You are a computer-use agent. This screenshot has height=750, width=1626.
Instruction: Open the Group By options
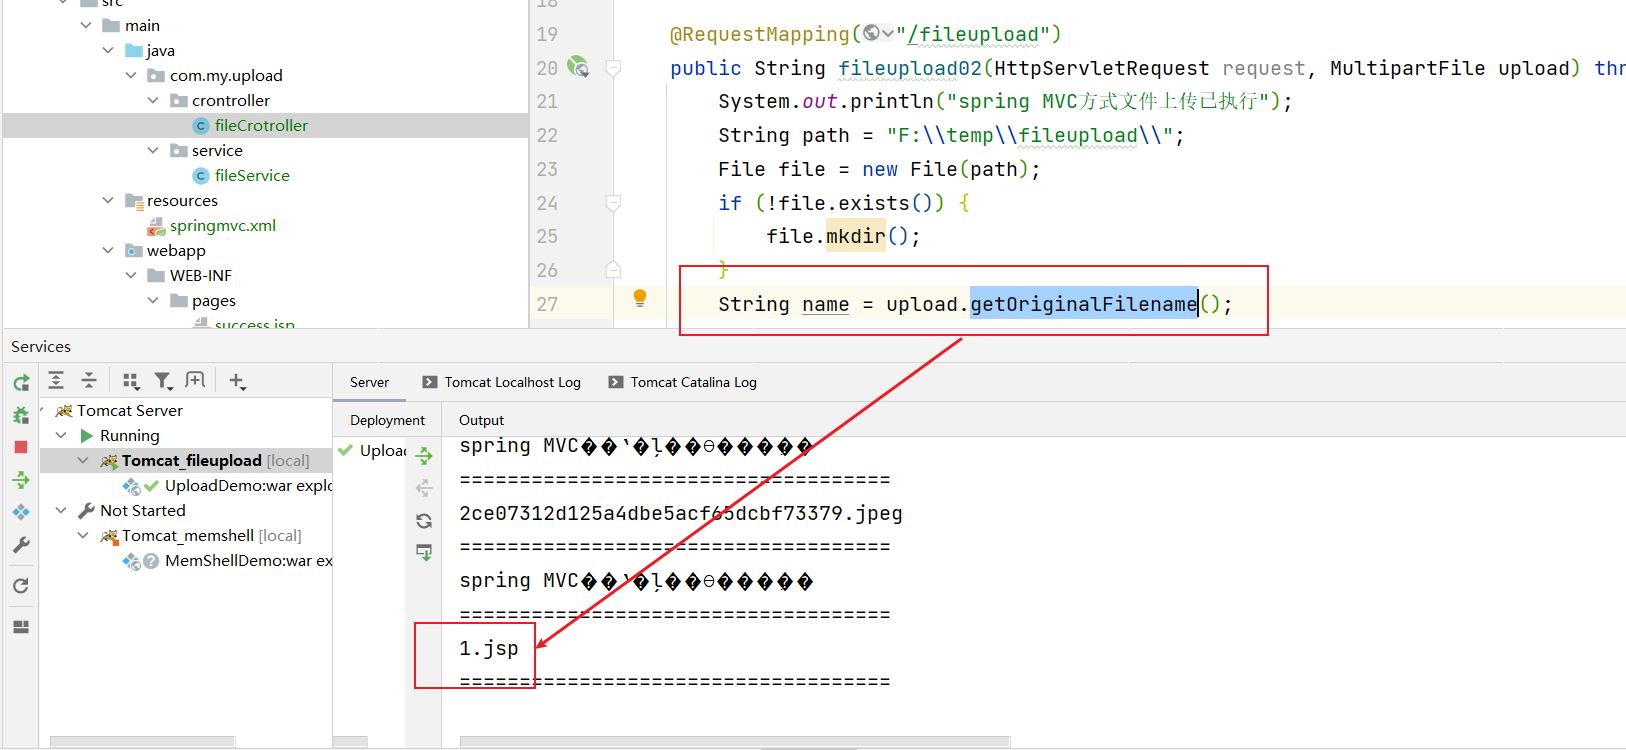click(130, 381)
